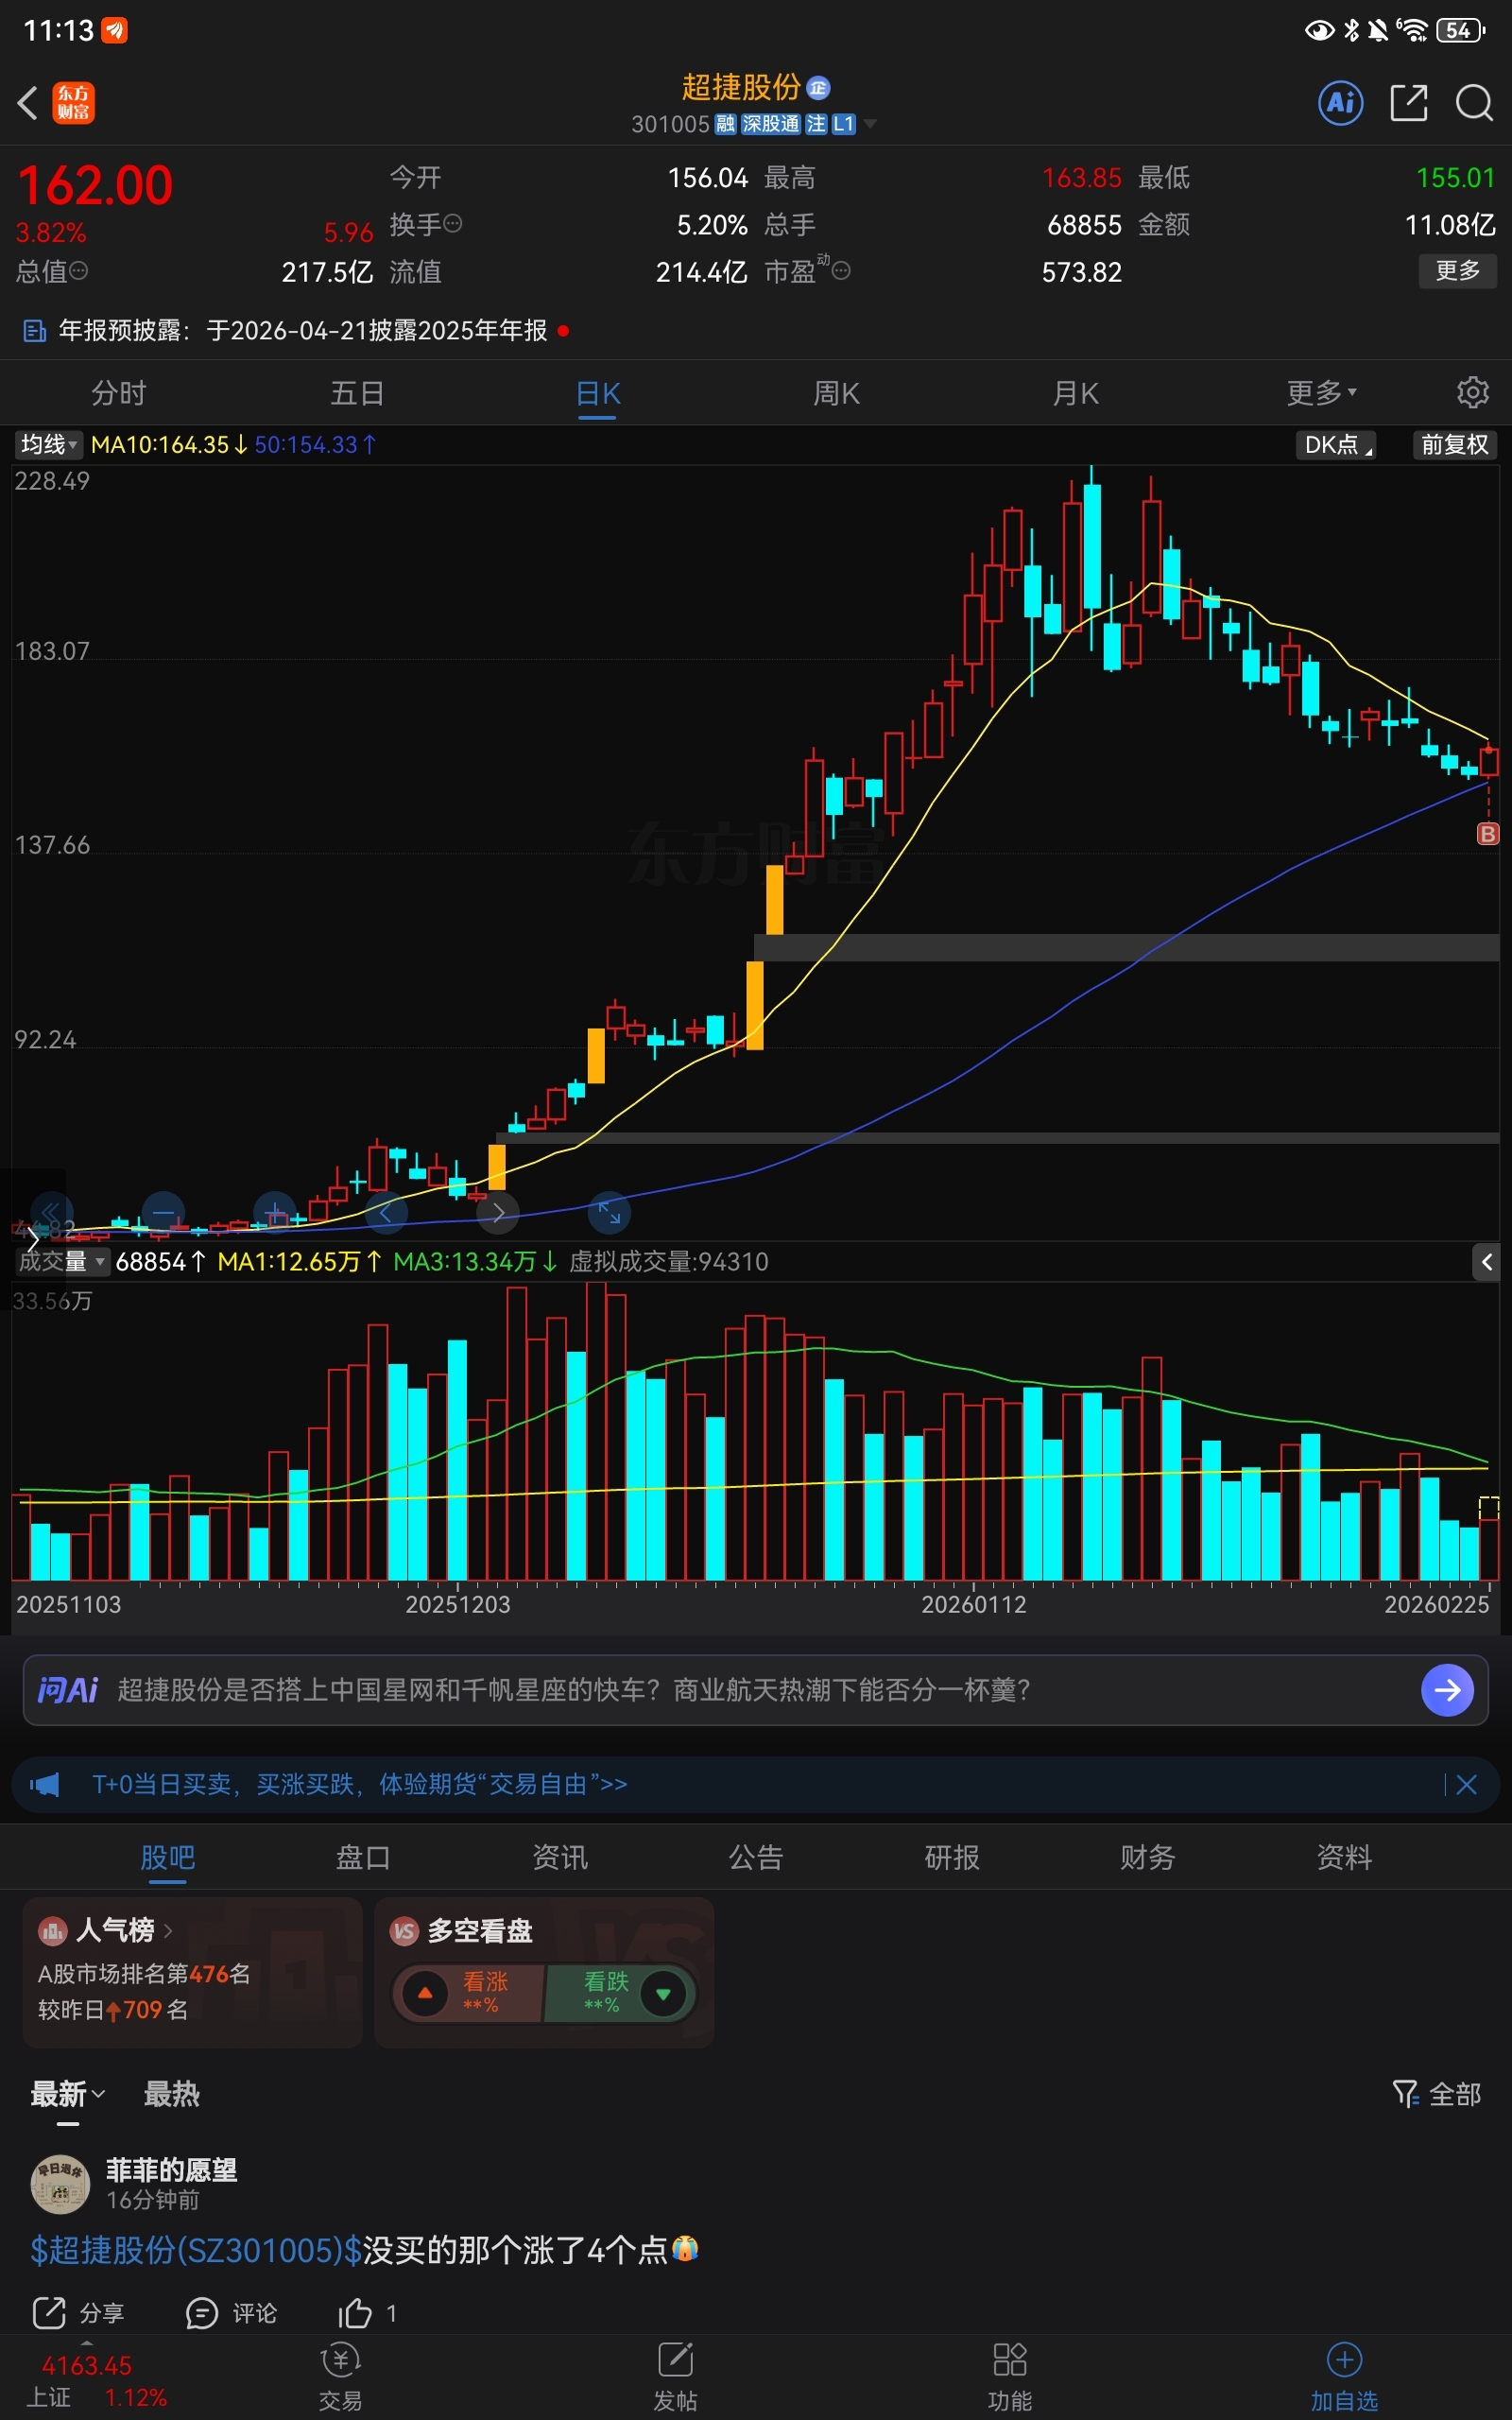Tap the info icon next to 换手
Image resolution: width=1512 pixels, height=2420 pixels.
pyautogui.click(x=452, y=224)
